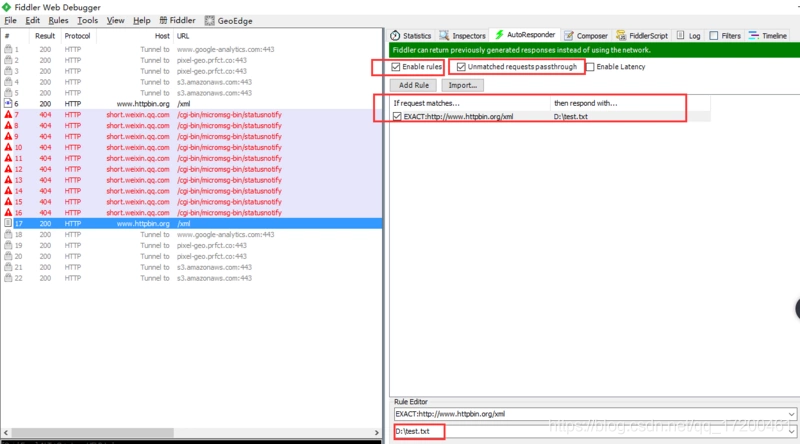
Task: Click the lock icon of session 4
Action: coord(8,82)
